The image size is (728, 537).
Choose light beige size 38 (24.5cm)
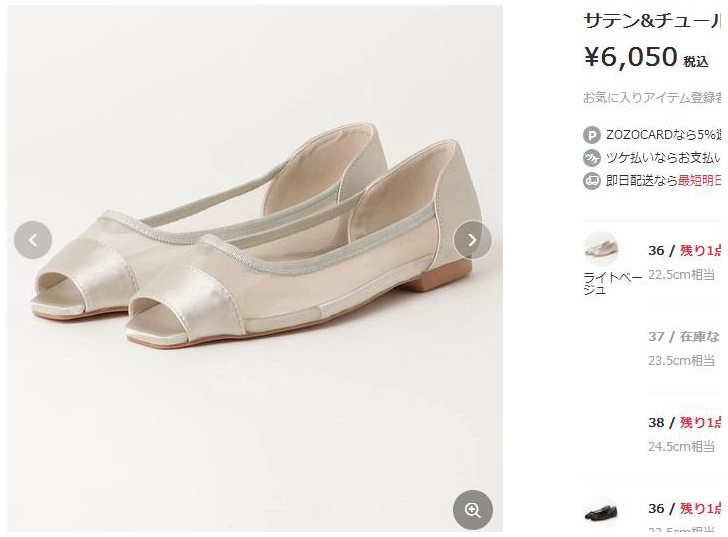coord(685,433)
